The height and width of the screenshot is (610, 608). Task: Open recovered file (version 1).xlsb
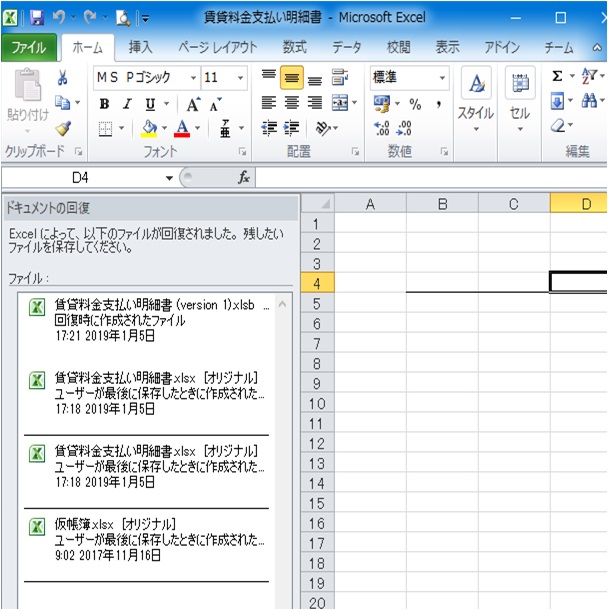[x=148, y=320]
